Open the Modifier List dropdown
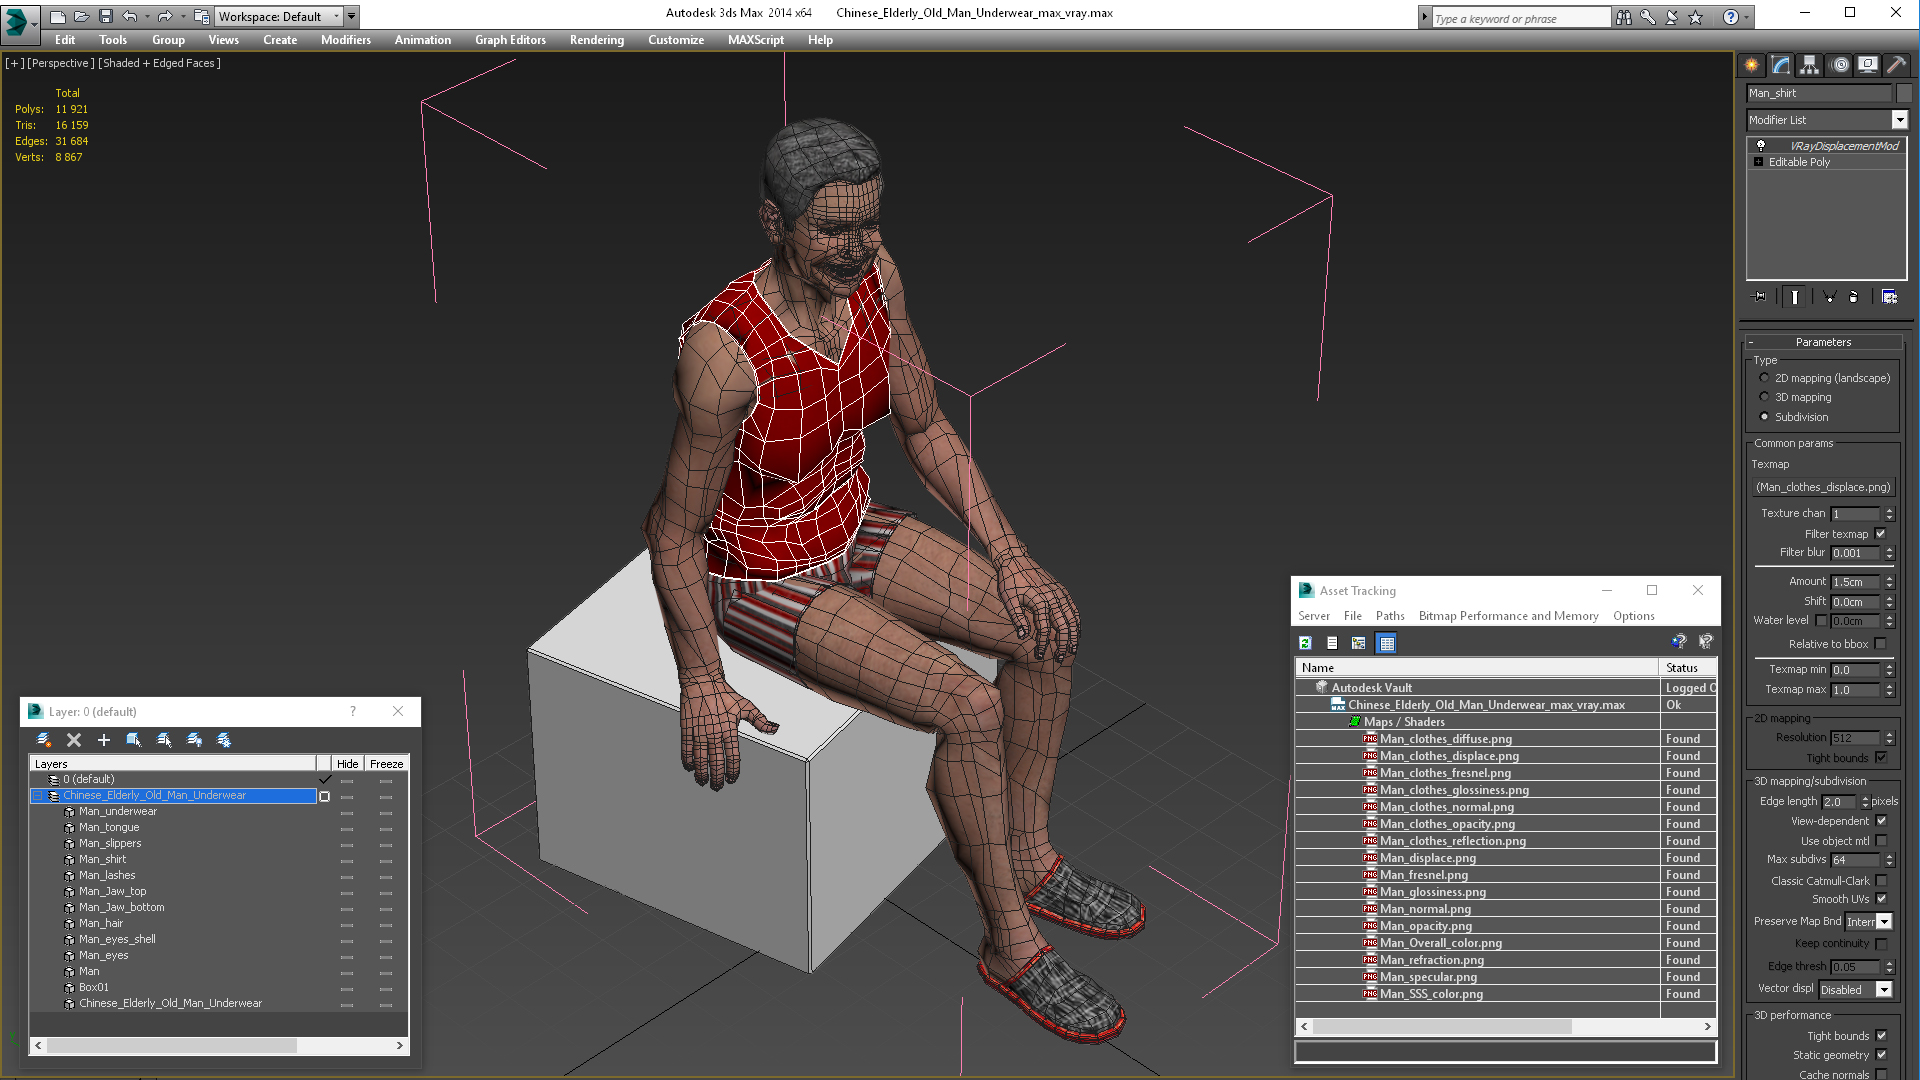The height and width of the screenshot is (1080, 1920). [x=1827, y=120]
